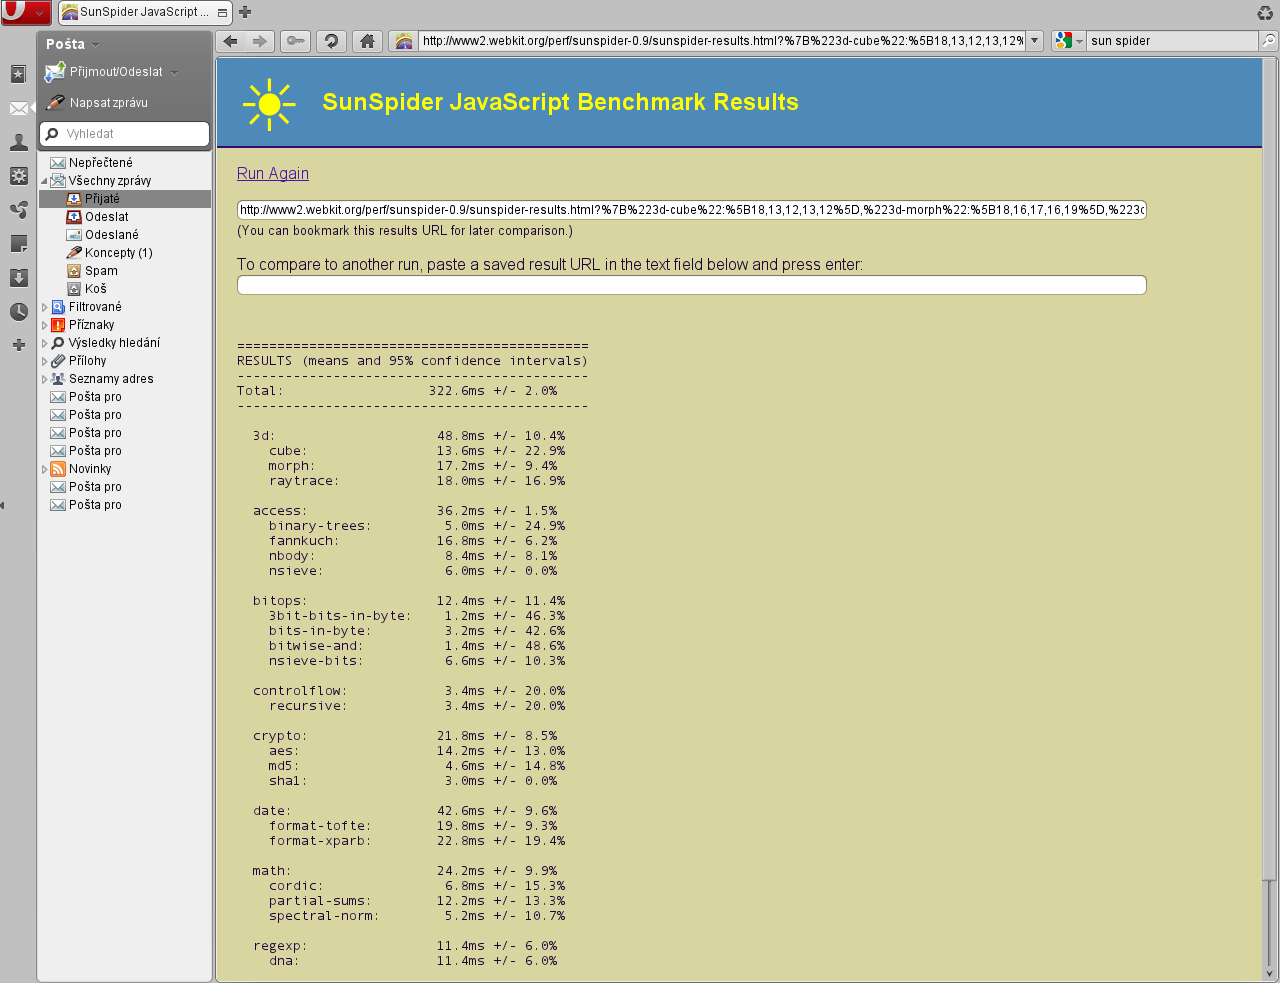This screenshot has width=1280, height=983.
Task: Expand Přílohy tree node
Action: point(44,361)
